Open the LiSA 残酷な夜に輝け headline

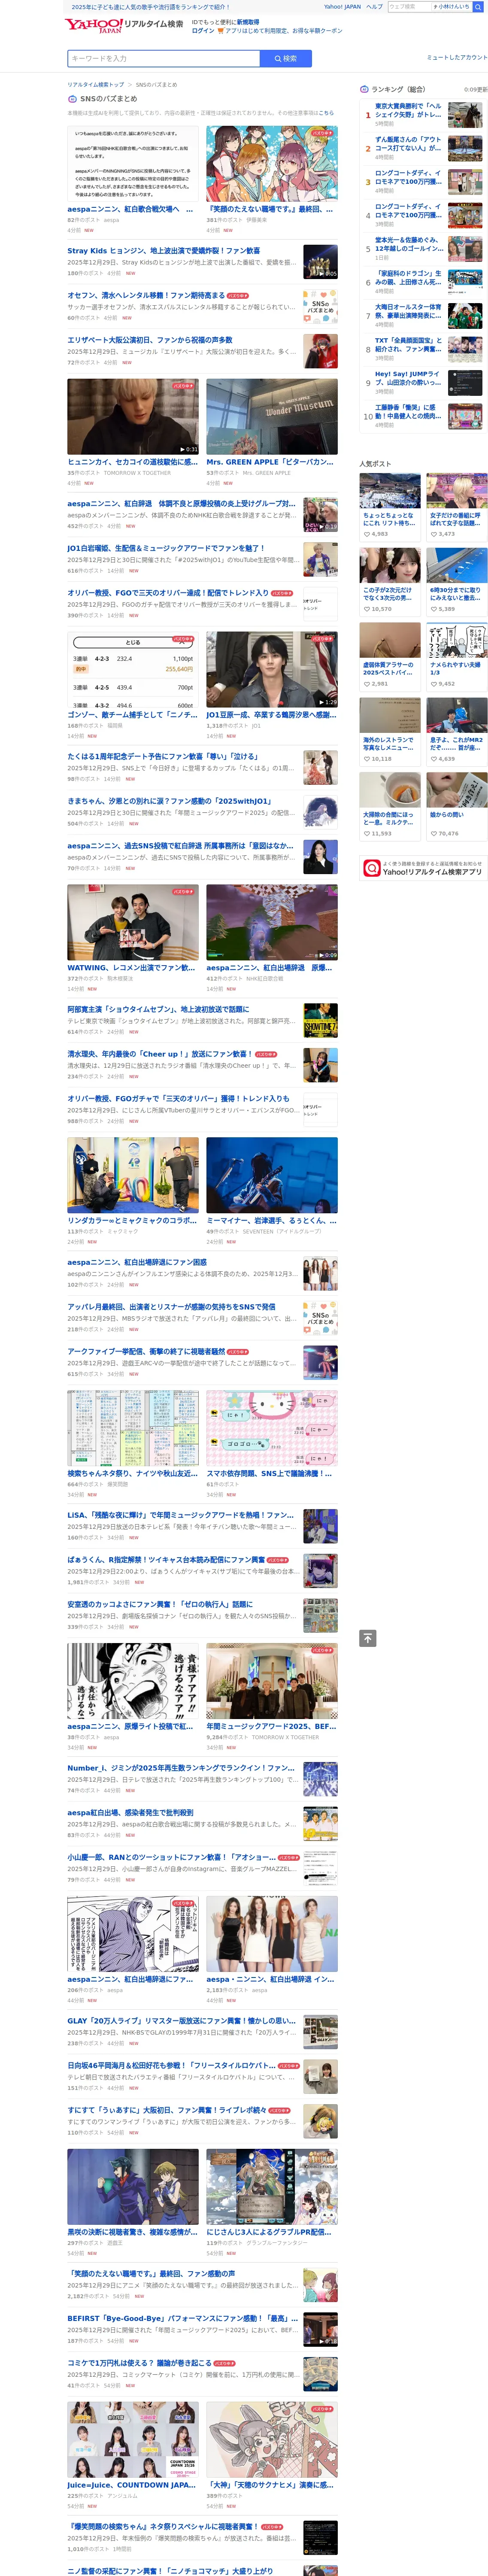pos(181,1515)
